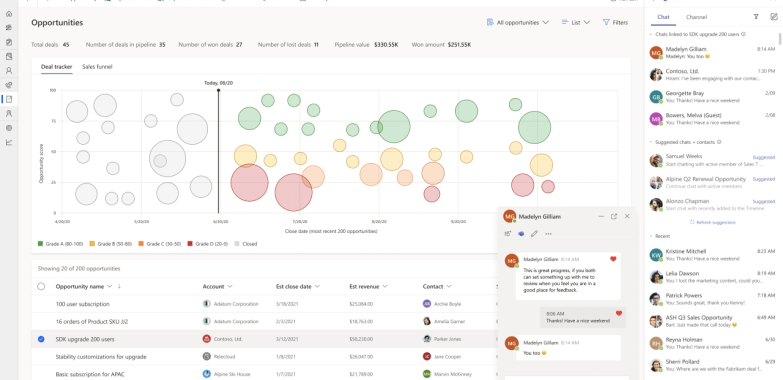Click Closed gray legend swatch

tap(237, 244)
